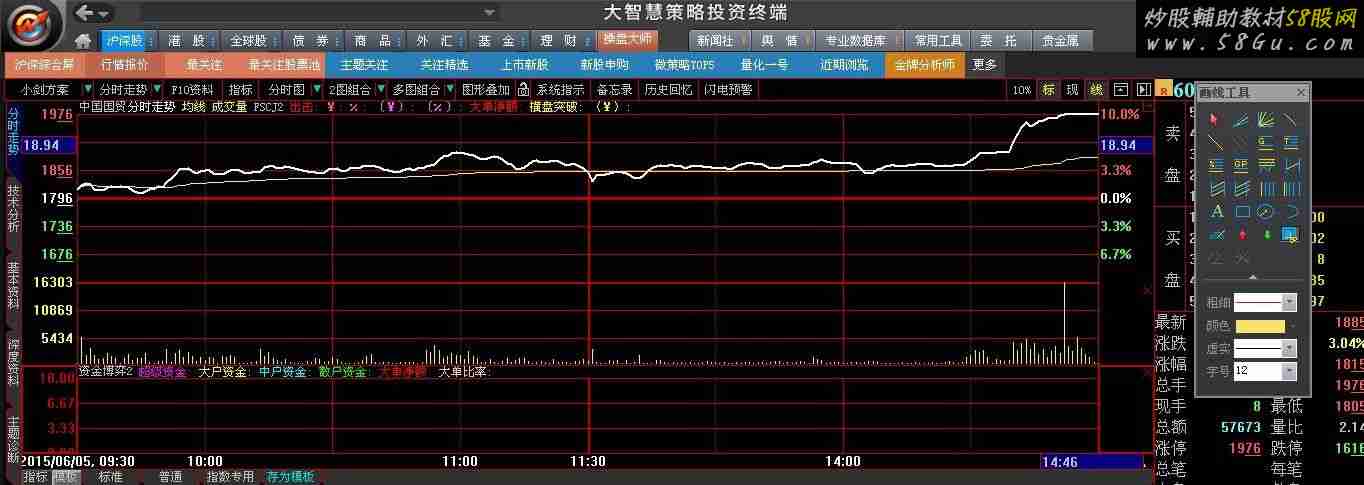This screenshot has width=1364, height=485.
Task: Select the vertical cycle lines tool
Action: (1266, 188)
